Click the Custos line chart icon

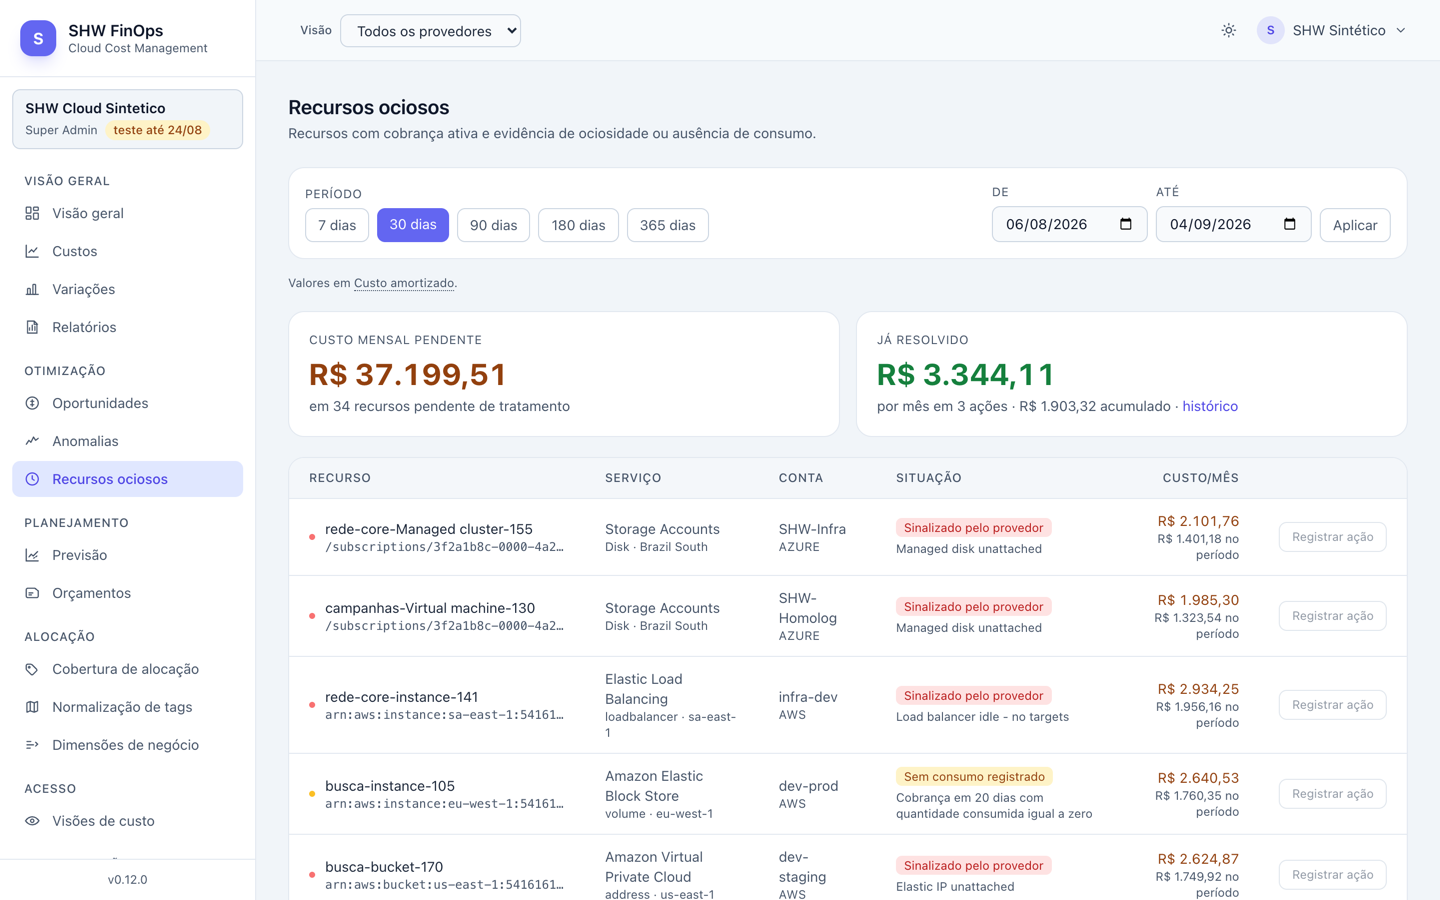coord(32,251)
